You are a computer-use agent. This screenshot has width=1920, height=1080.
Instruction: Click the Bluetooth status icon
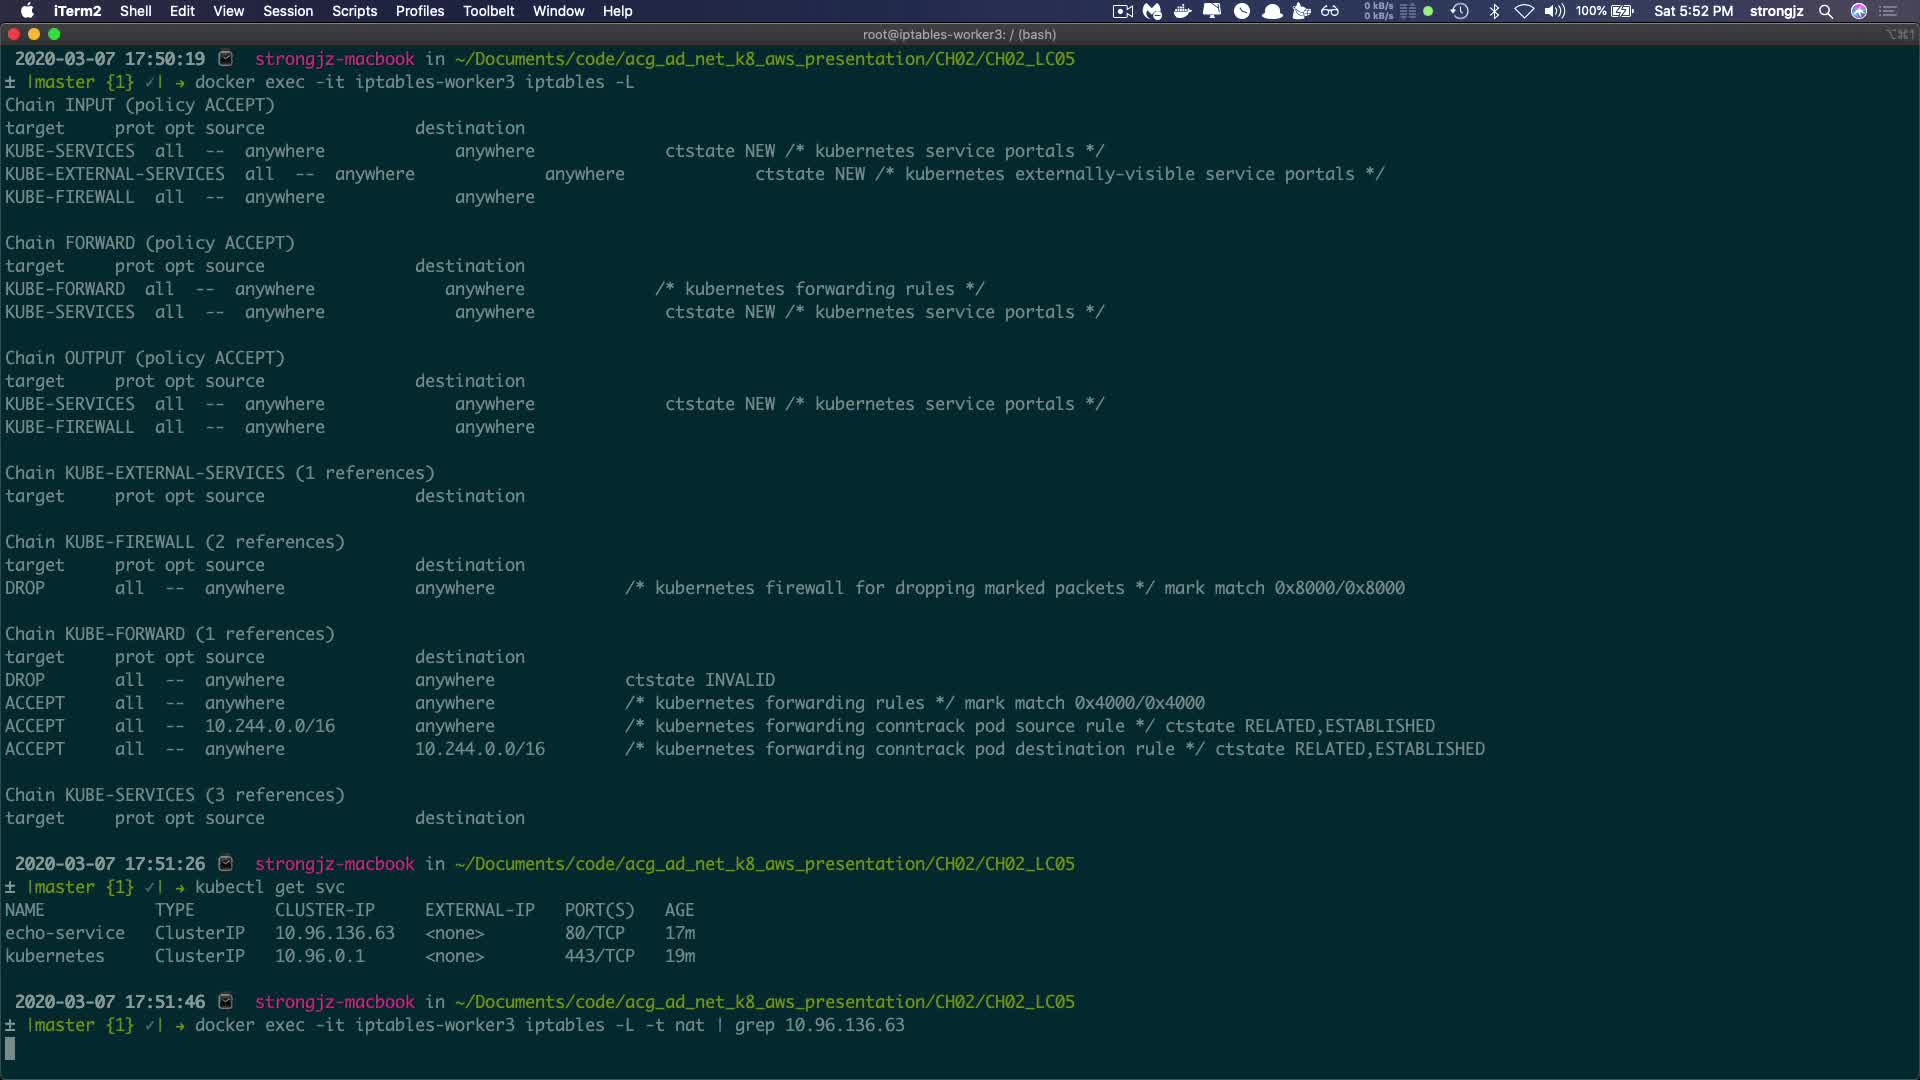[x=1494, y=11]
